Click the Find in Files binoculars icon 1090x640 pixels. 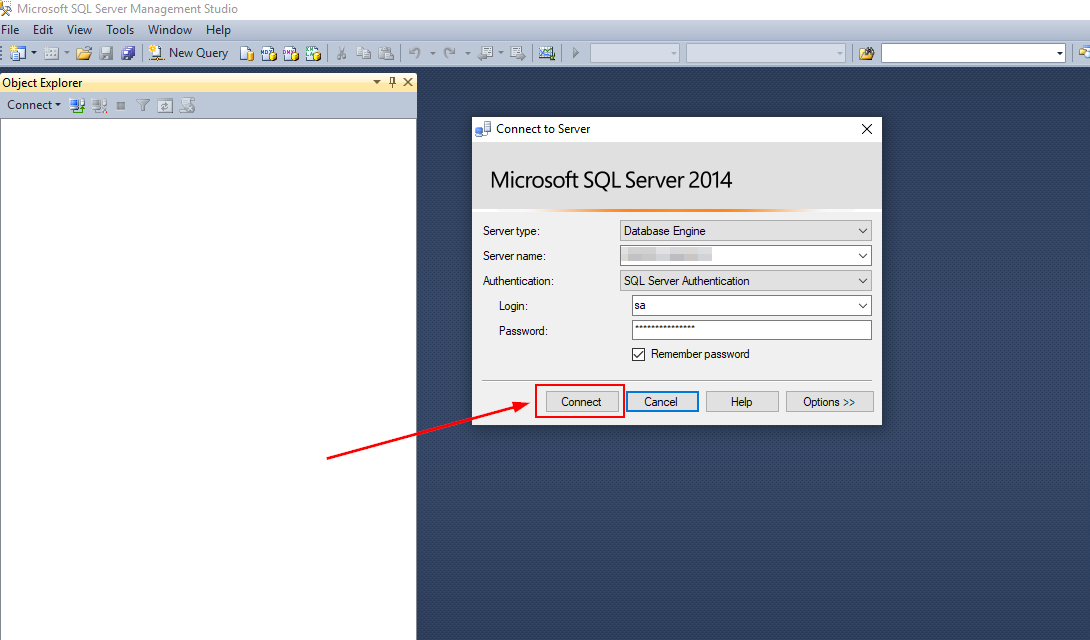click(x=866, y=53)
